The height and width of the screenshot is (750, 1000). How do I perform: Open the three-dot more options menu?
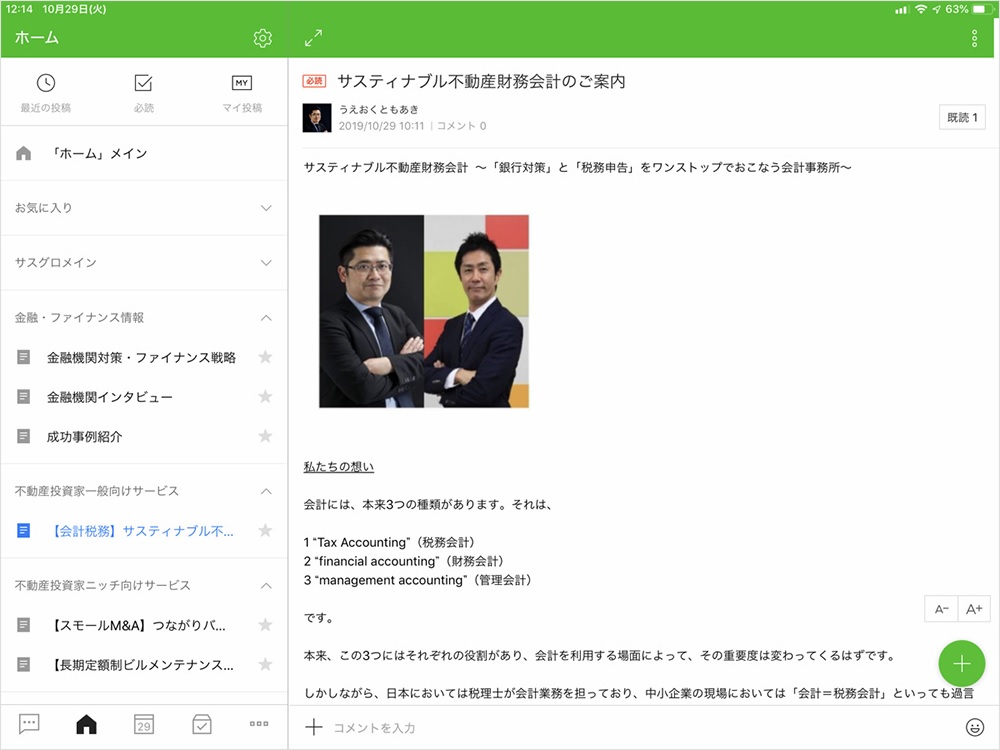(974, 38)
